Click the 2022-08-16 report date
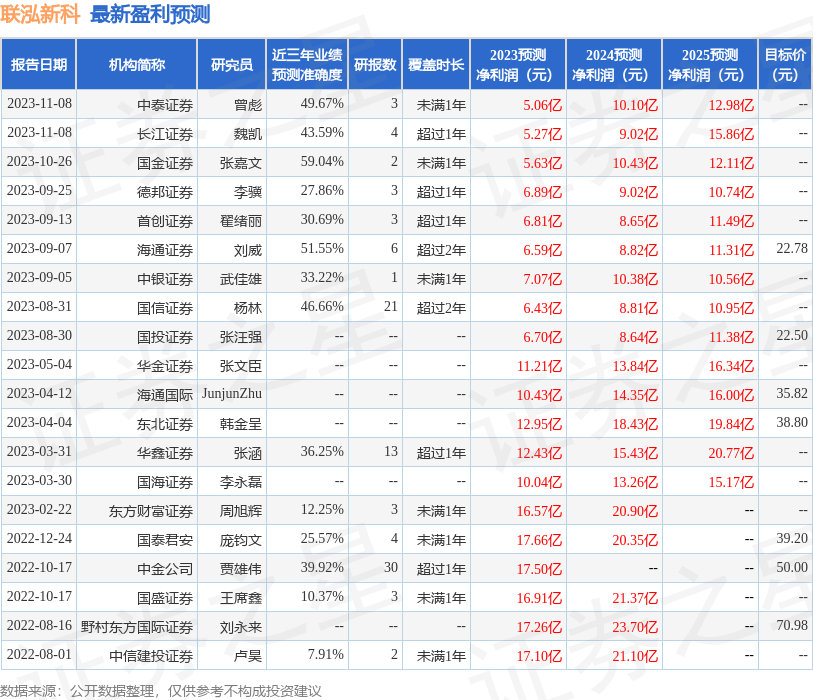Viewport: 813px width, 700px height. 39,626
